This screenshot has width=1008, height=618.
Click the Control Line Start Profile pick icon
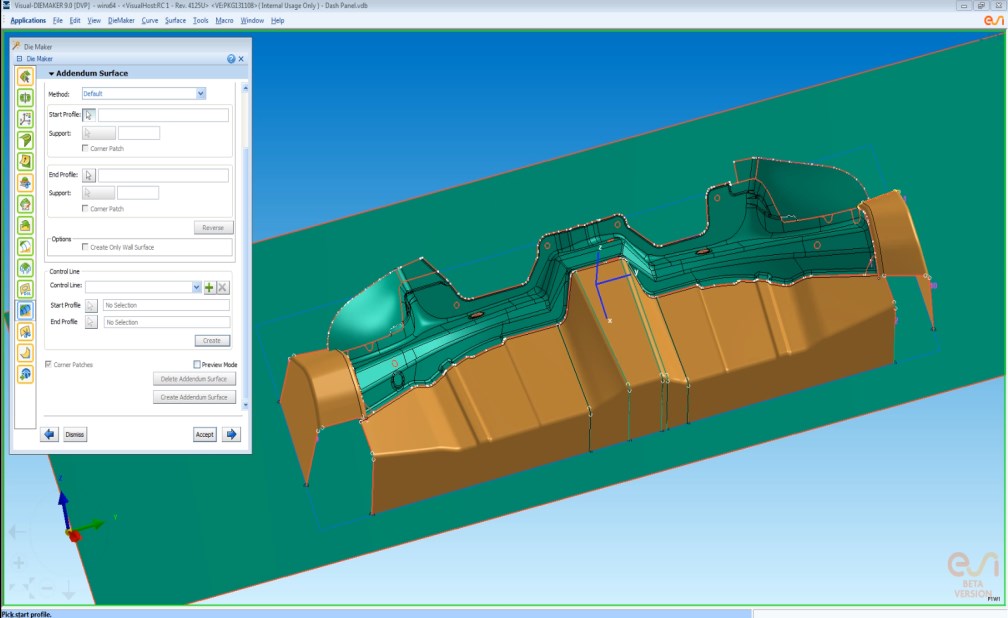click(x=91, y=305)
